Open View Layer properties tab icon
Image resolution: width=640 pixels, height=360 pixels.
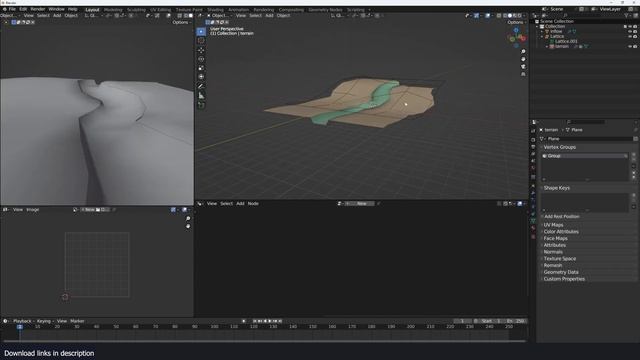coord(533,153)
